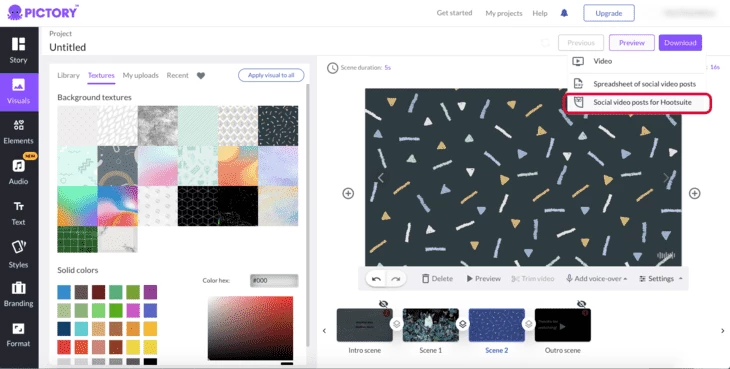Select Outro scene thumbnail
730x369 pixels.
562,325
